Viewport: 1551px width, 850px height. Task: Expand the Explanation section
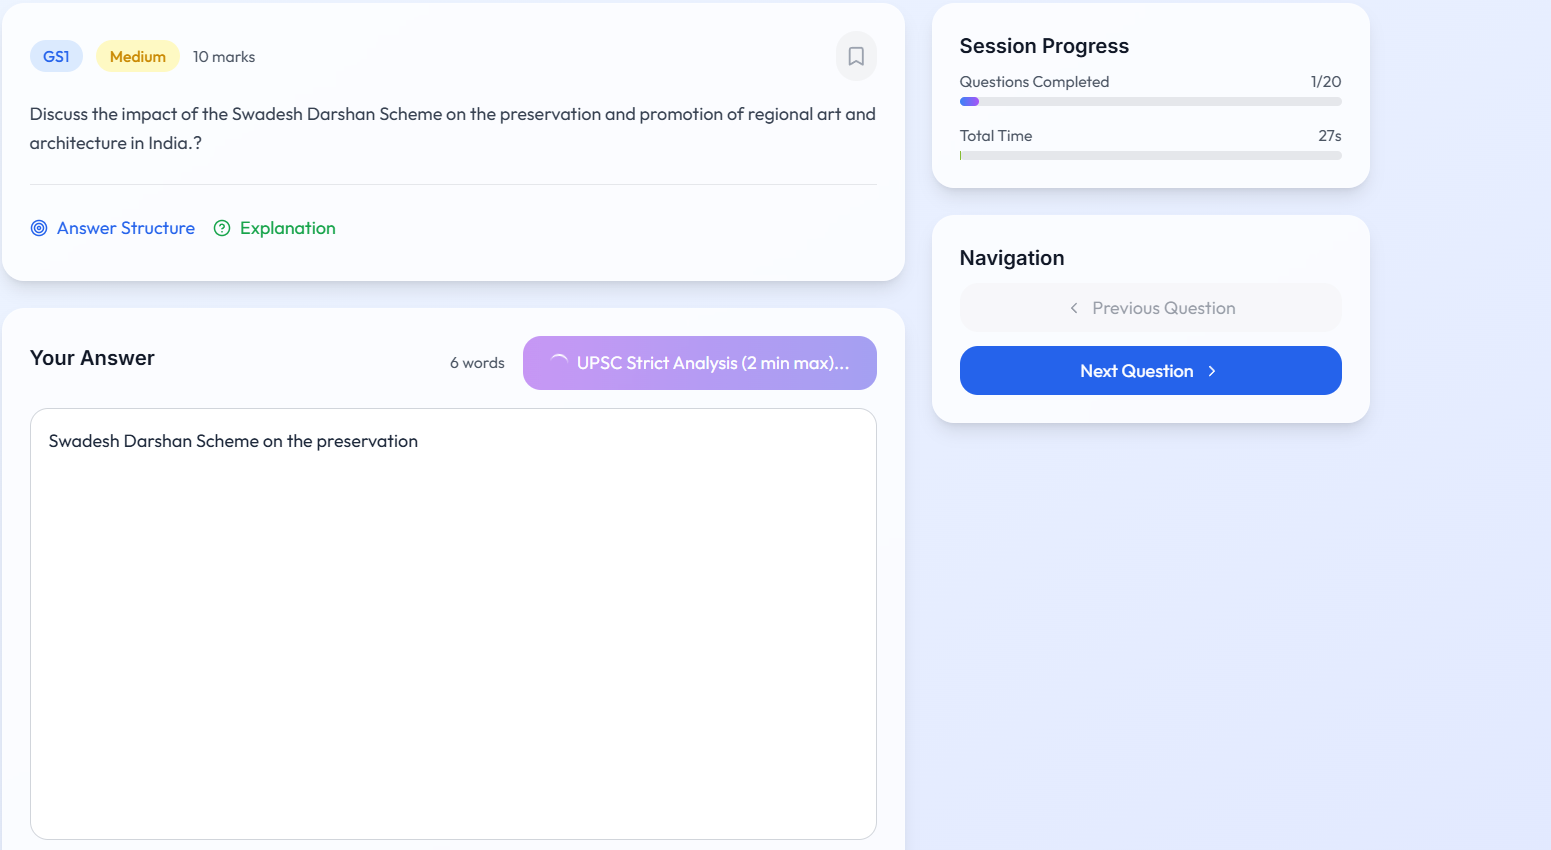[287, 228]
